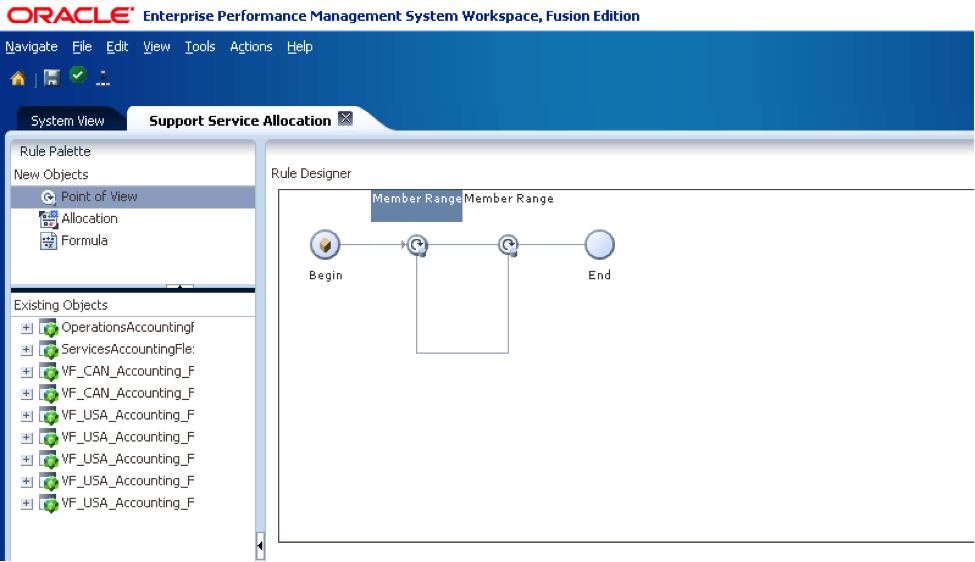Expand the fourth VF_USA_Accounting_F node
This screenshot has height=562, width=975.
(x=27, y=481)
